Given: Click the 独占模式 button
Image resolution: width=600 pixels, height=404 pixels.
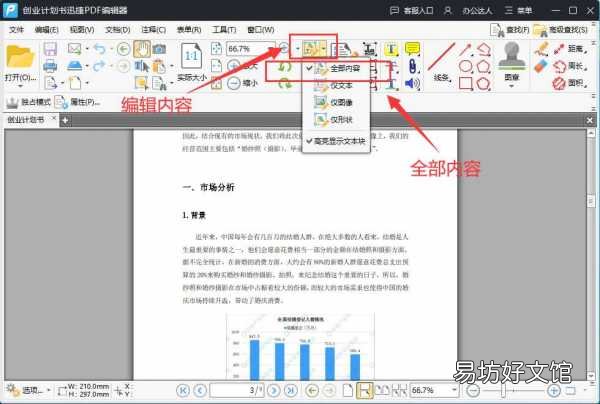Looking at the screenshot, I should pos(28,102).
